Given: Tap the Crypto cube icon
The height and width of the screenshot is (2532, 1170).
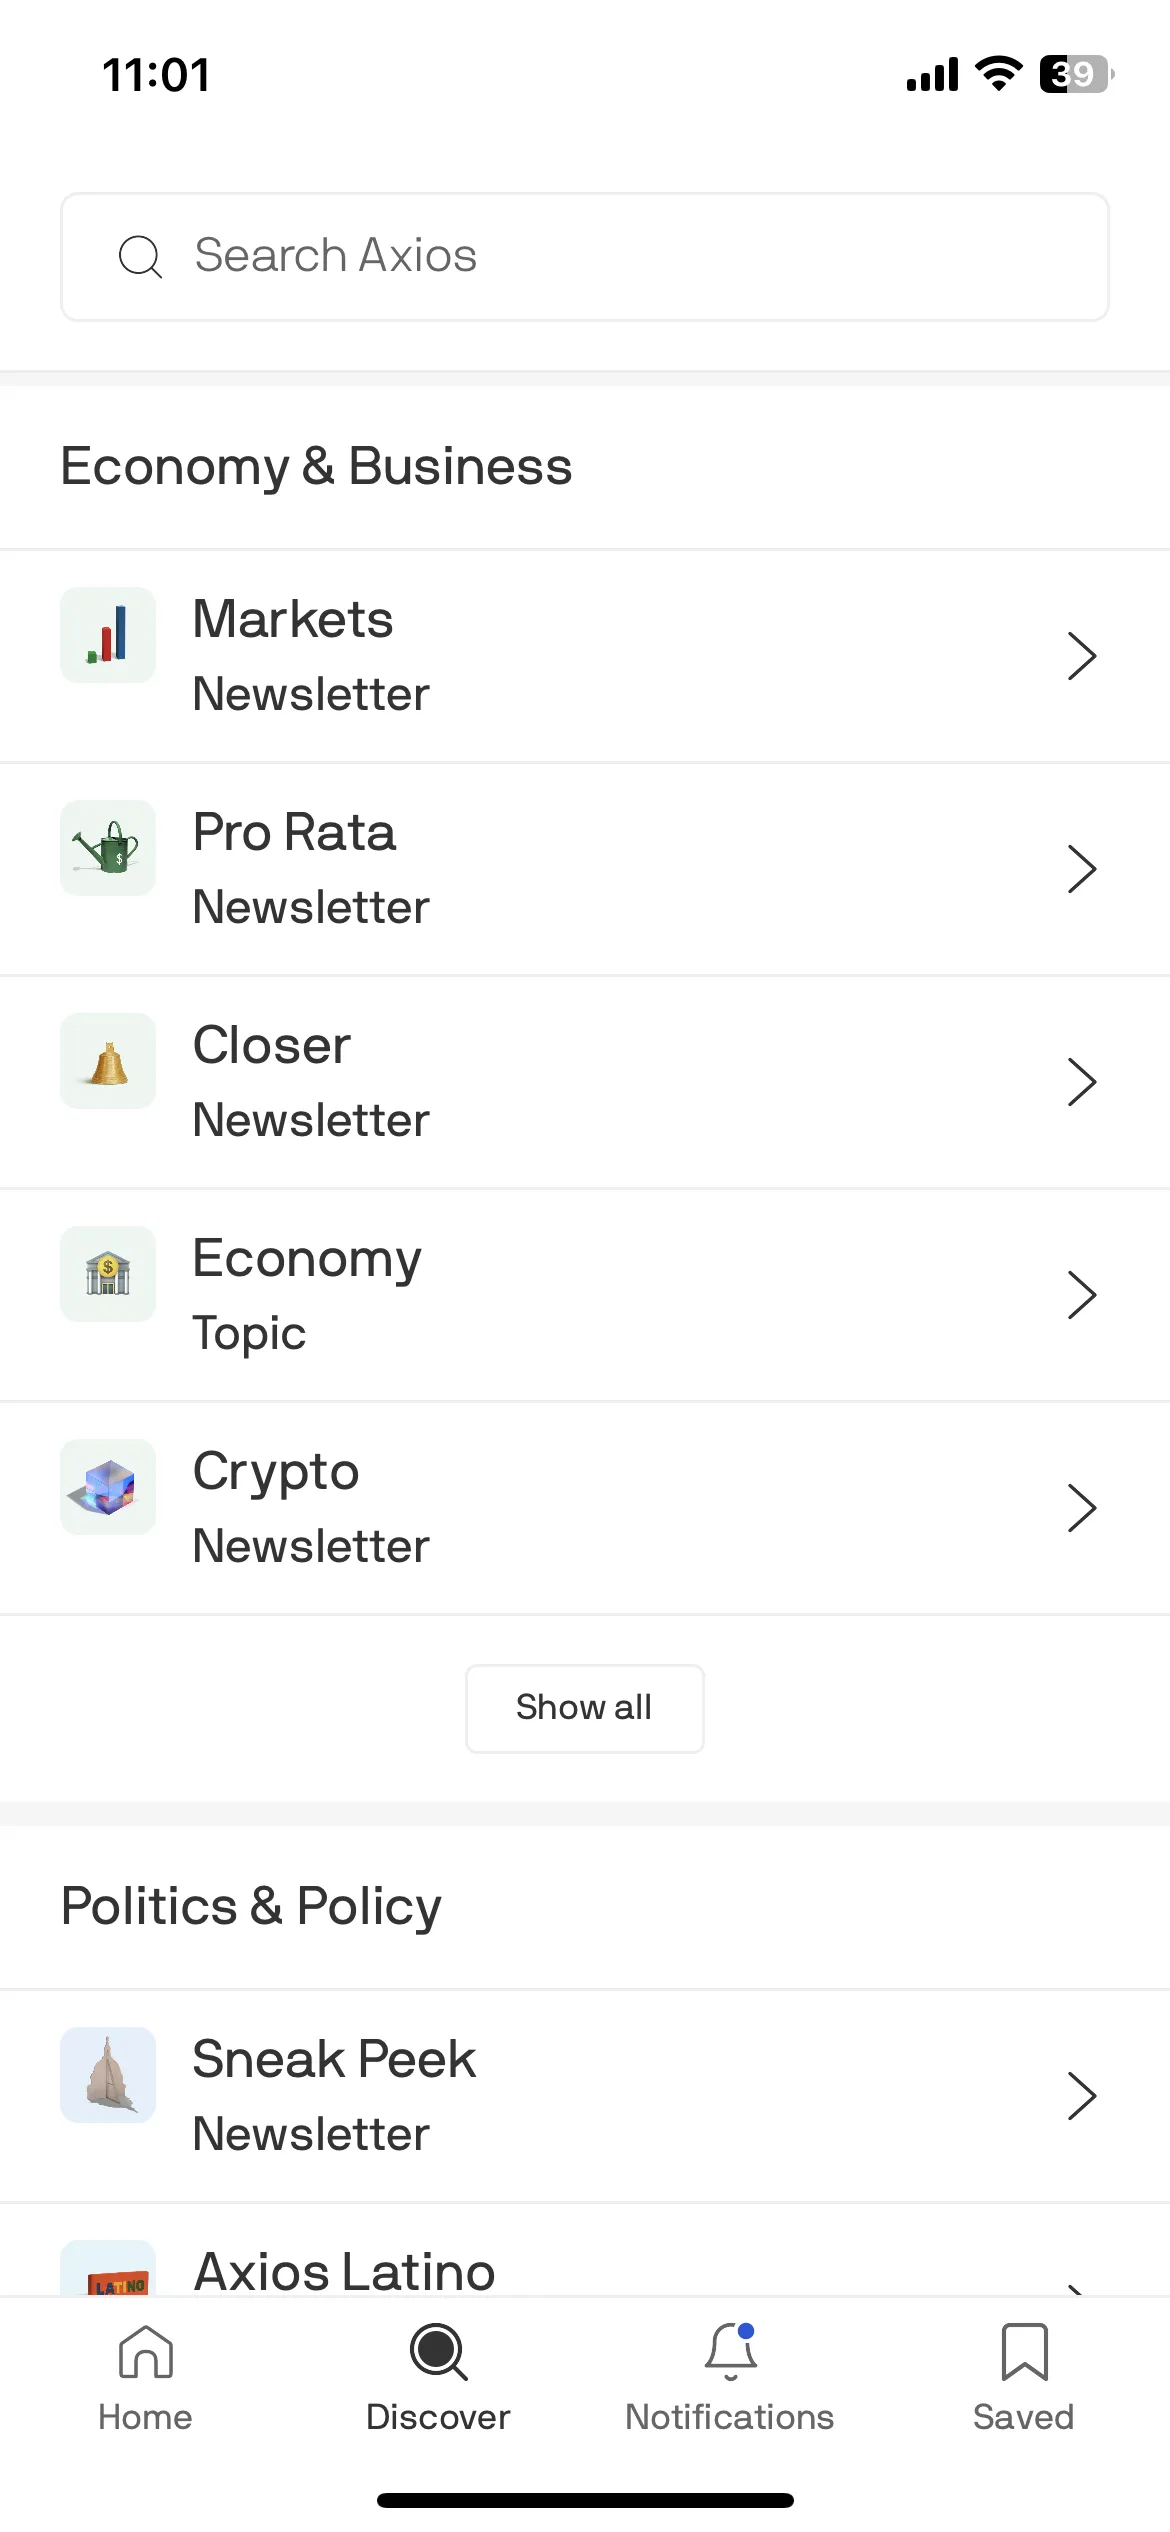Looking at the screenshot, I should pyautogui.click(x=108, y=1487).
